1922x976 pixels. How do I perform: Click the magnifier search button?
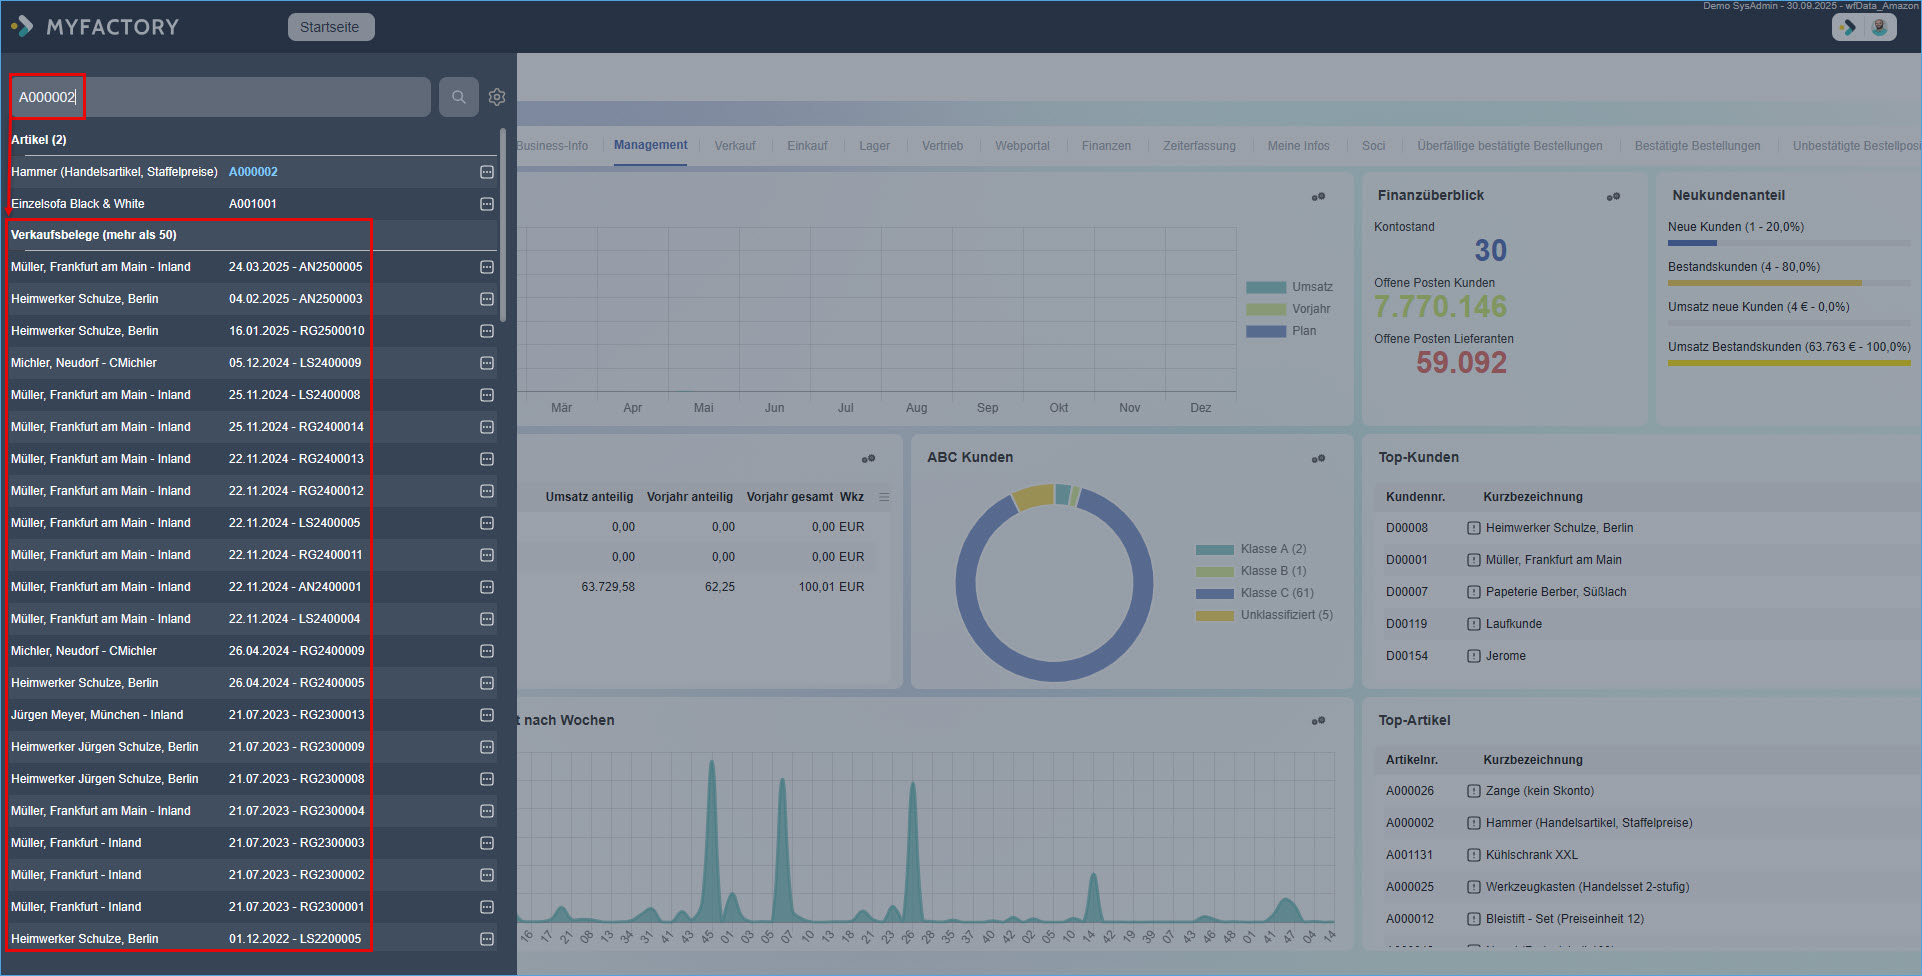[458, 97]
